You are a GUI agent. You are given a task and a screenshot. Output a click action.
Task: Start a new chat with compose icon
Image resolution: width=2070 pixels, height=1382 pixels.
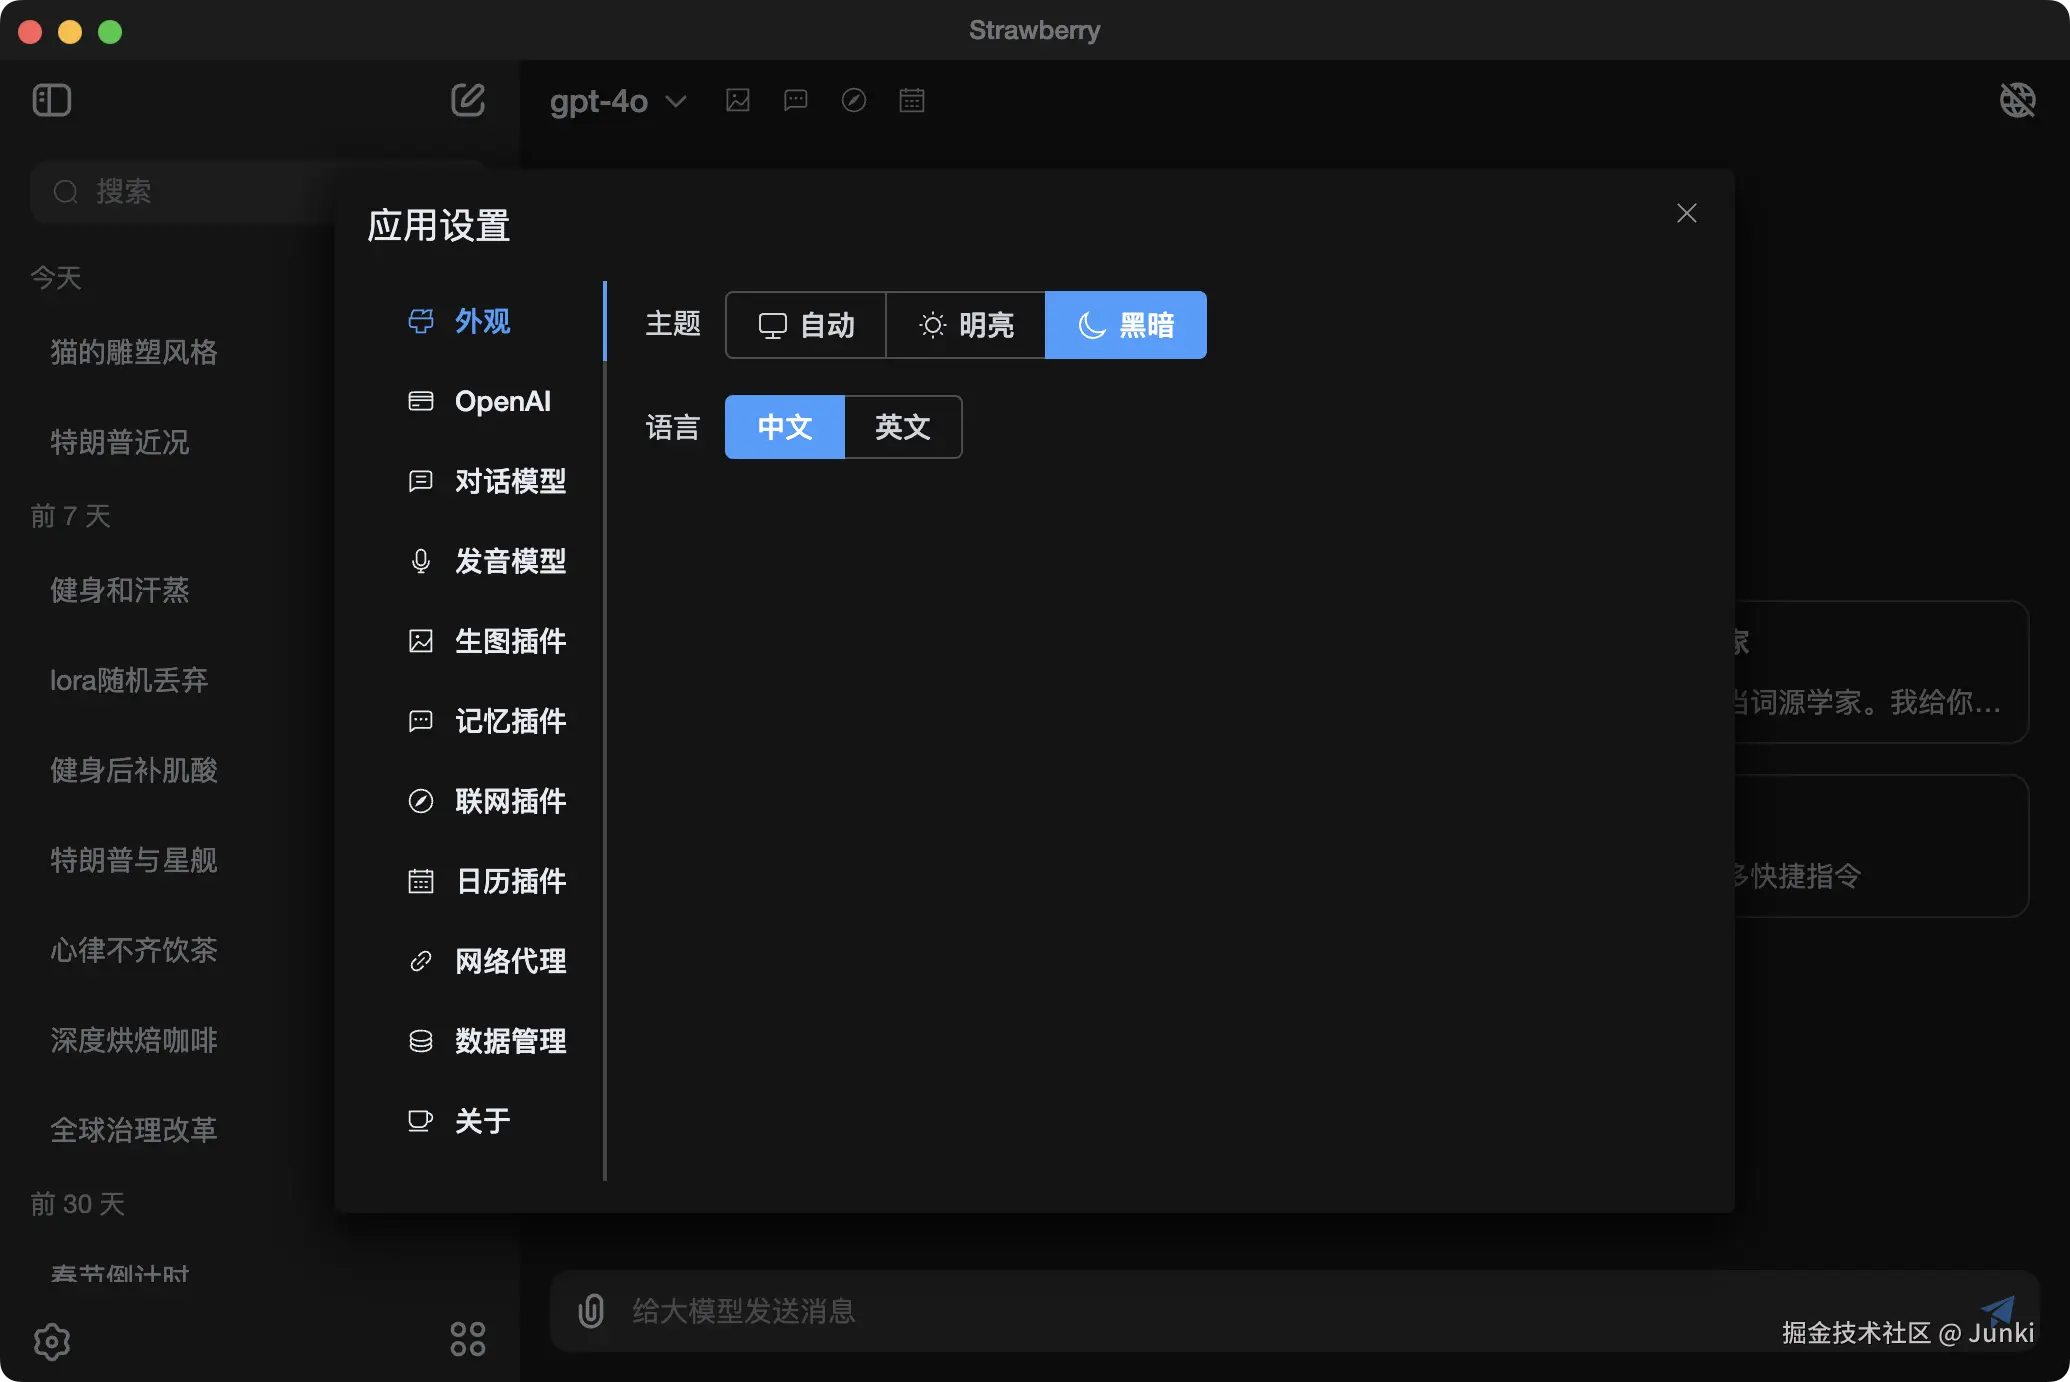pyautogui.click(x=467, y=100)
